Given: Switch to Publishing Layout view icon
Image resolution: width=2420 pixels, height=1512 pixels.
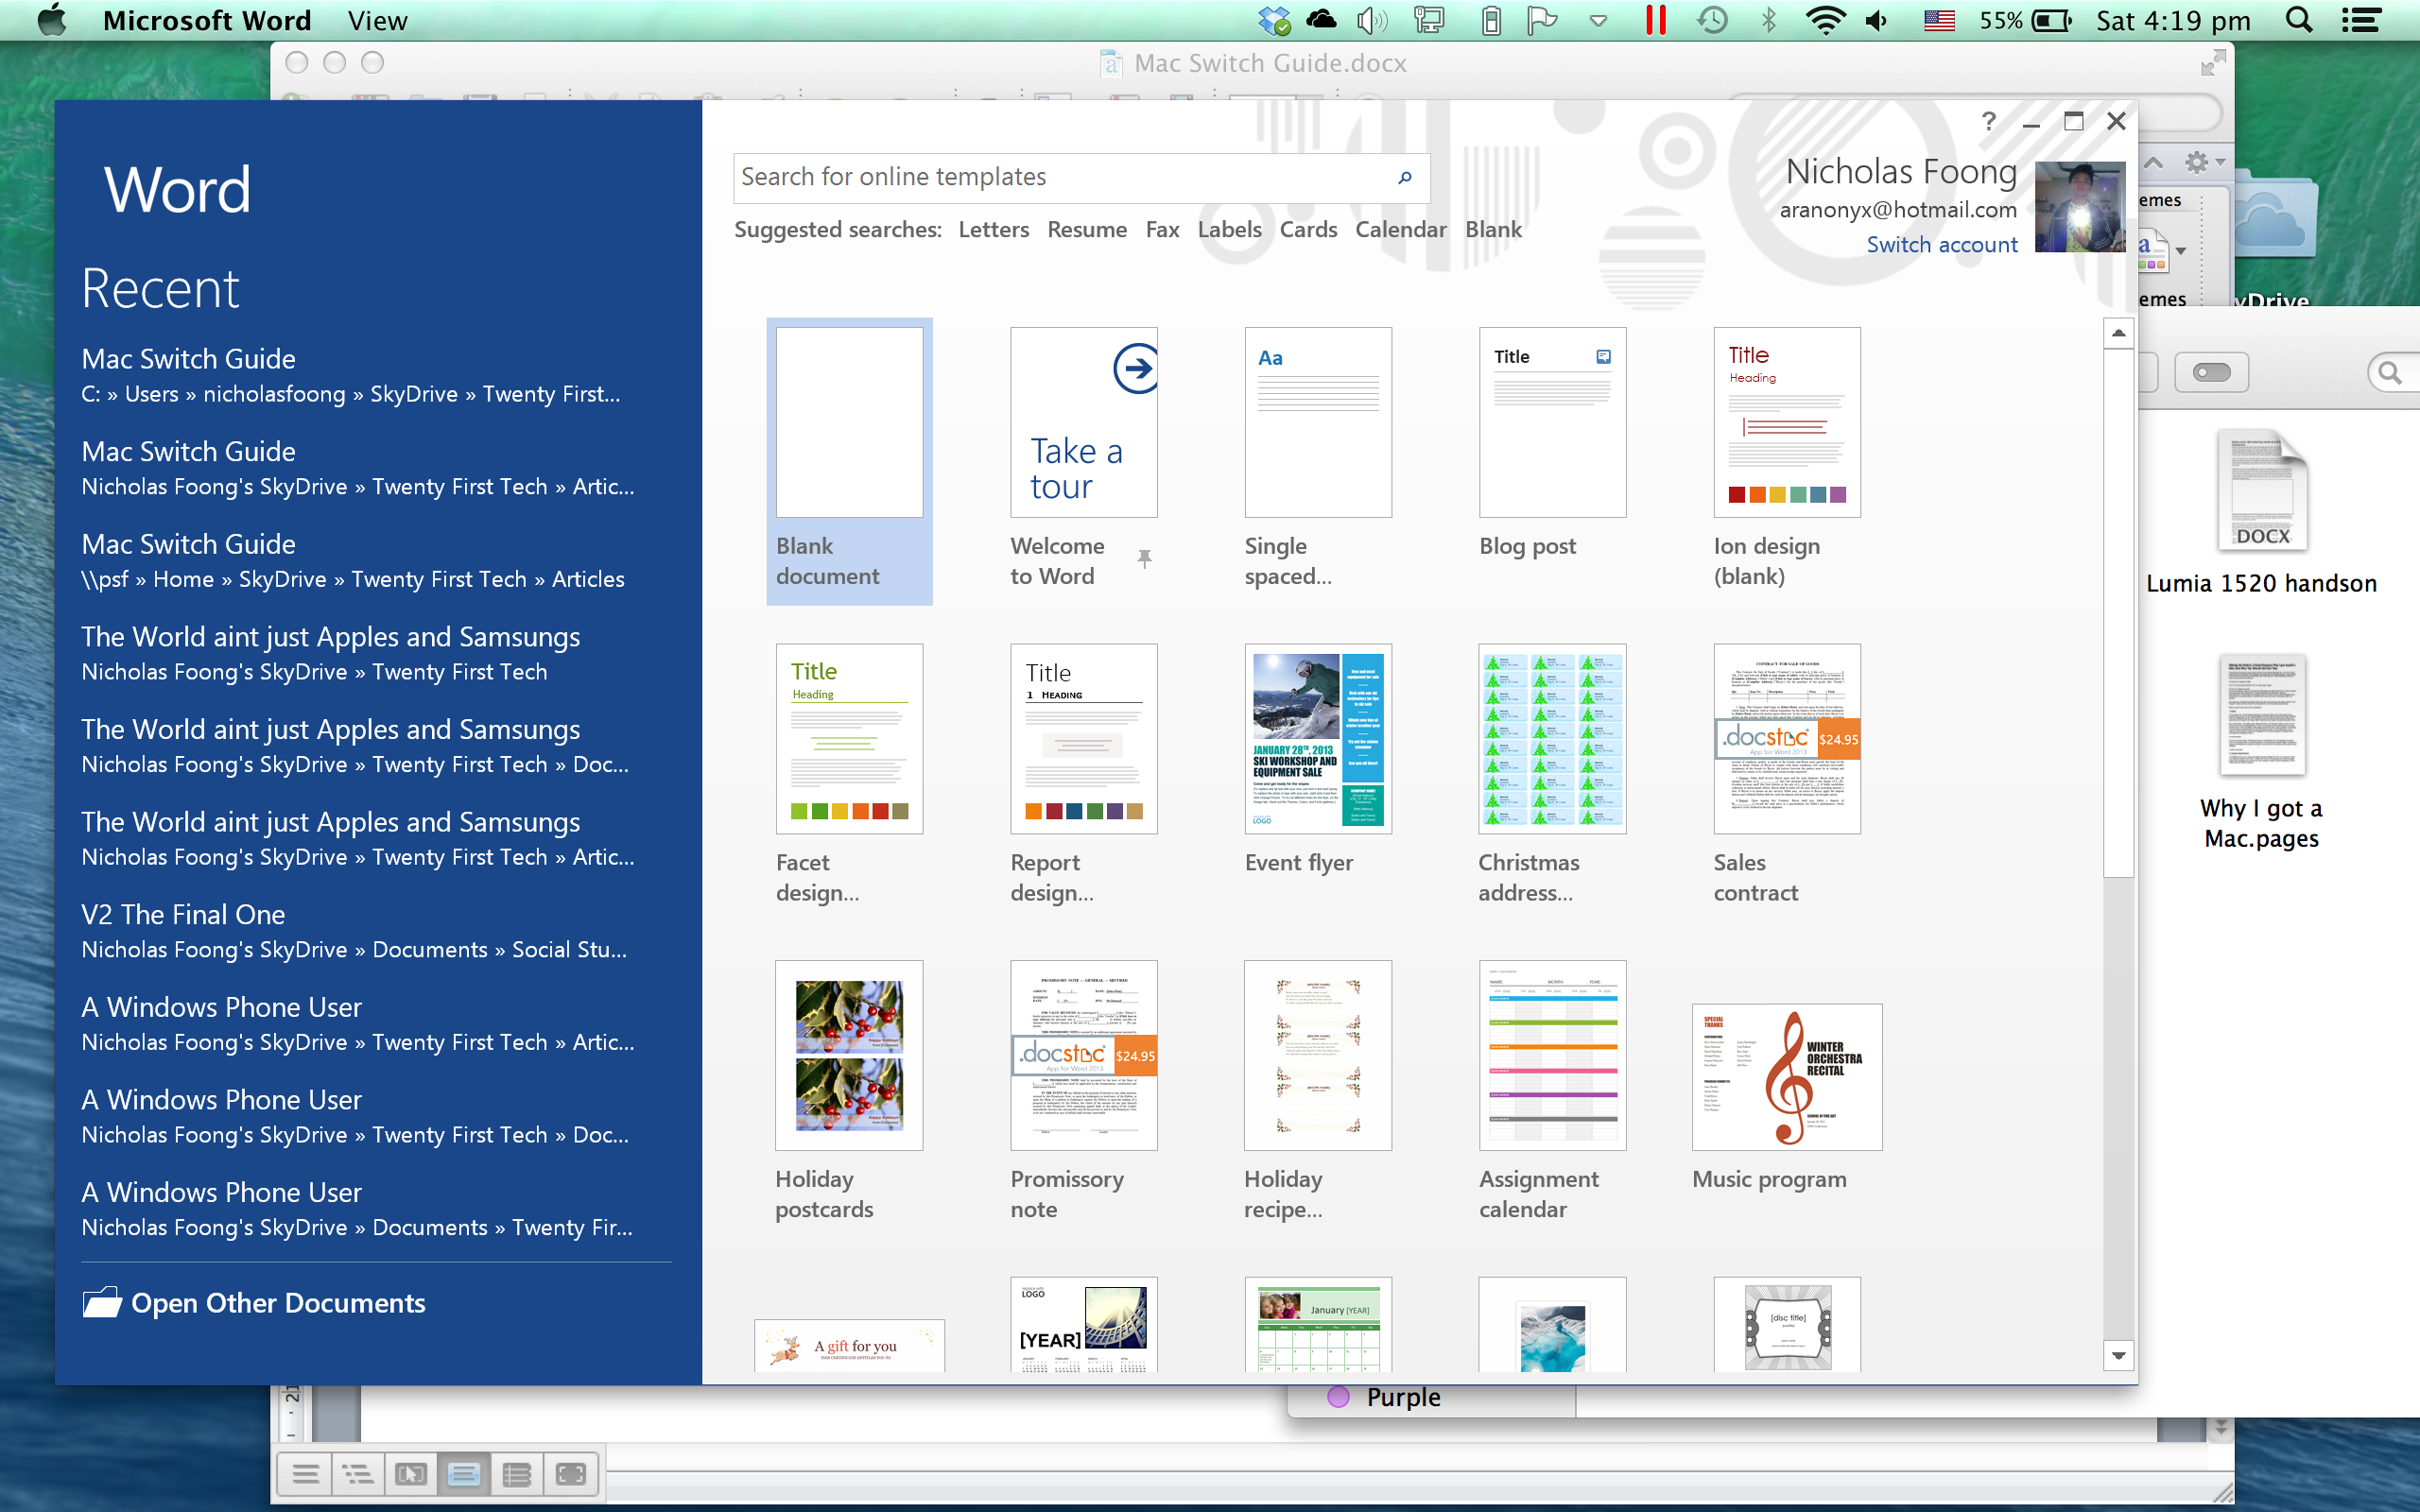Looking at the screenshot, I should 411,1473.
